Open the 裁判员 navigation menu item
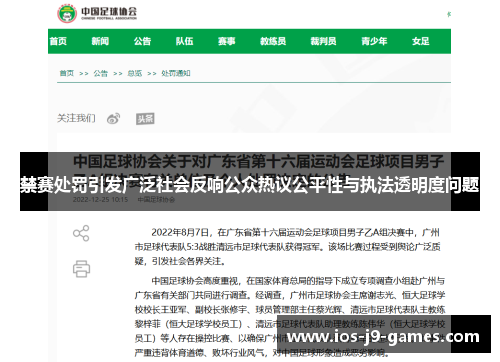500x362 pixels. tap(323, 41)
